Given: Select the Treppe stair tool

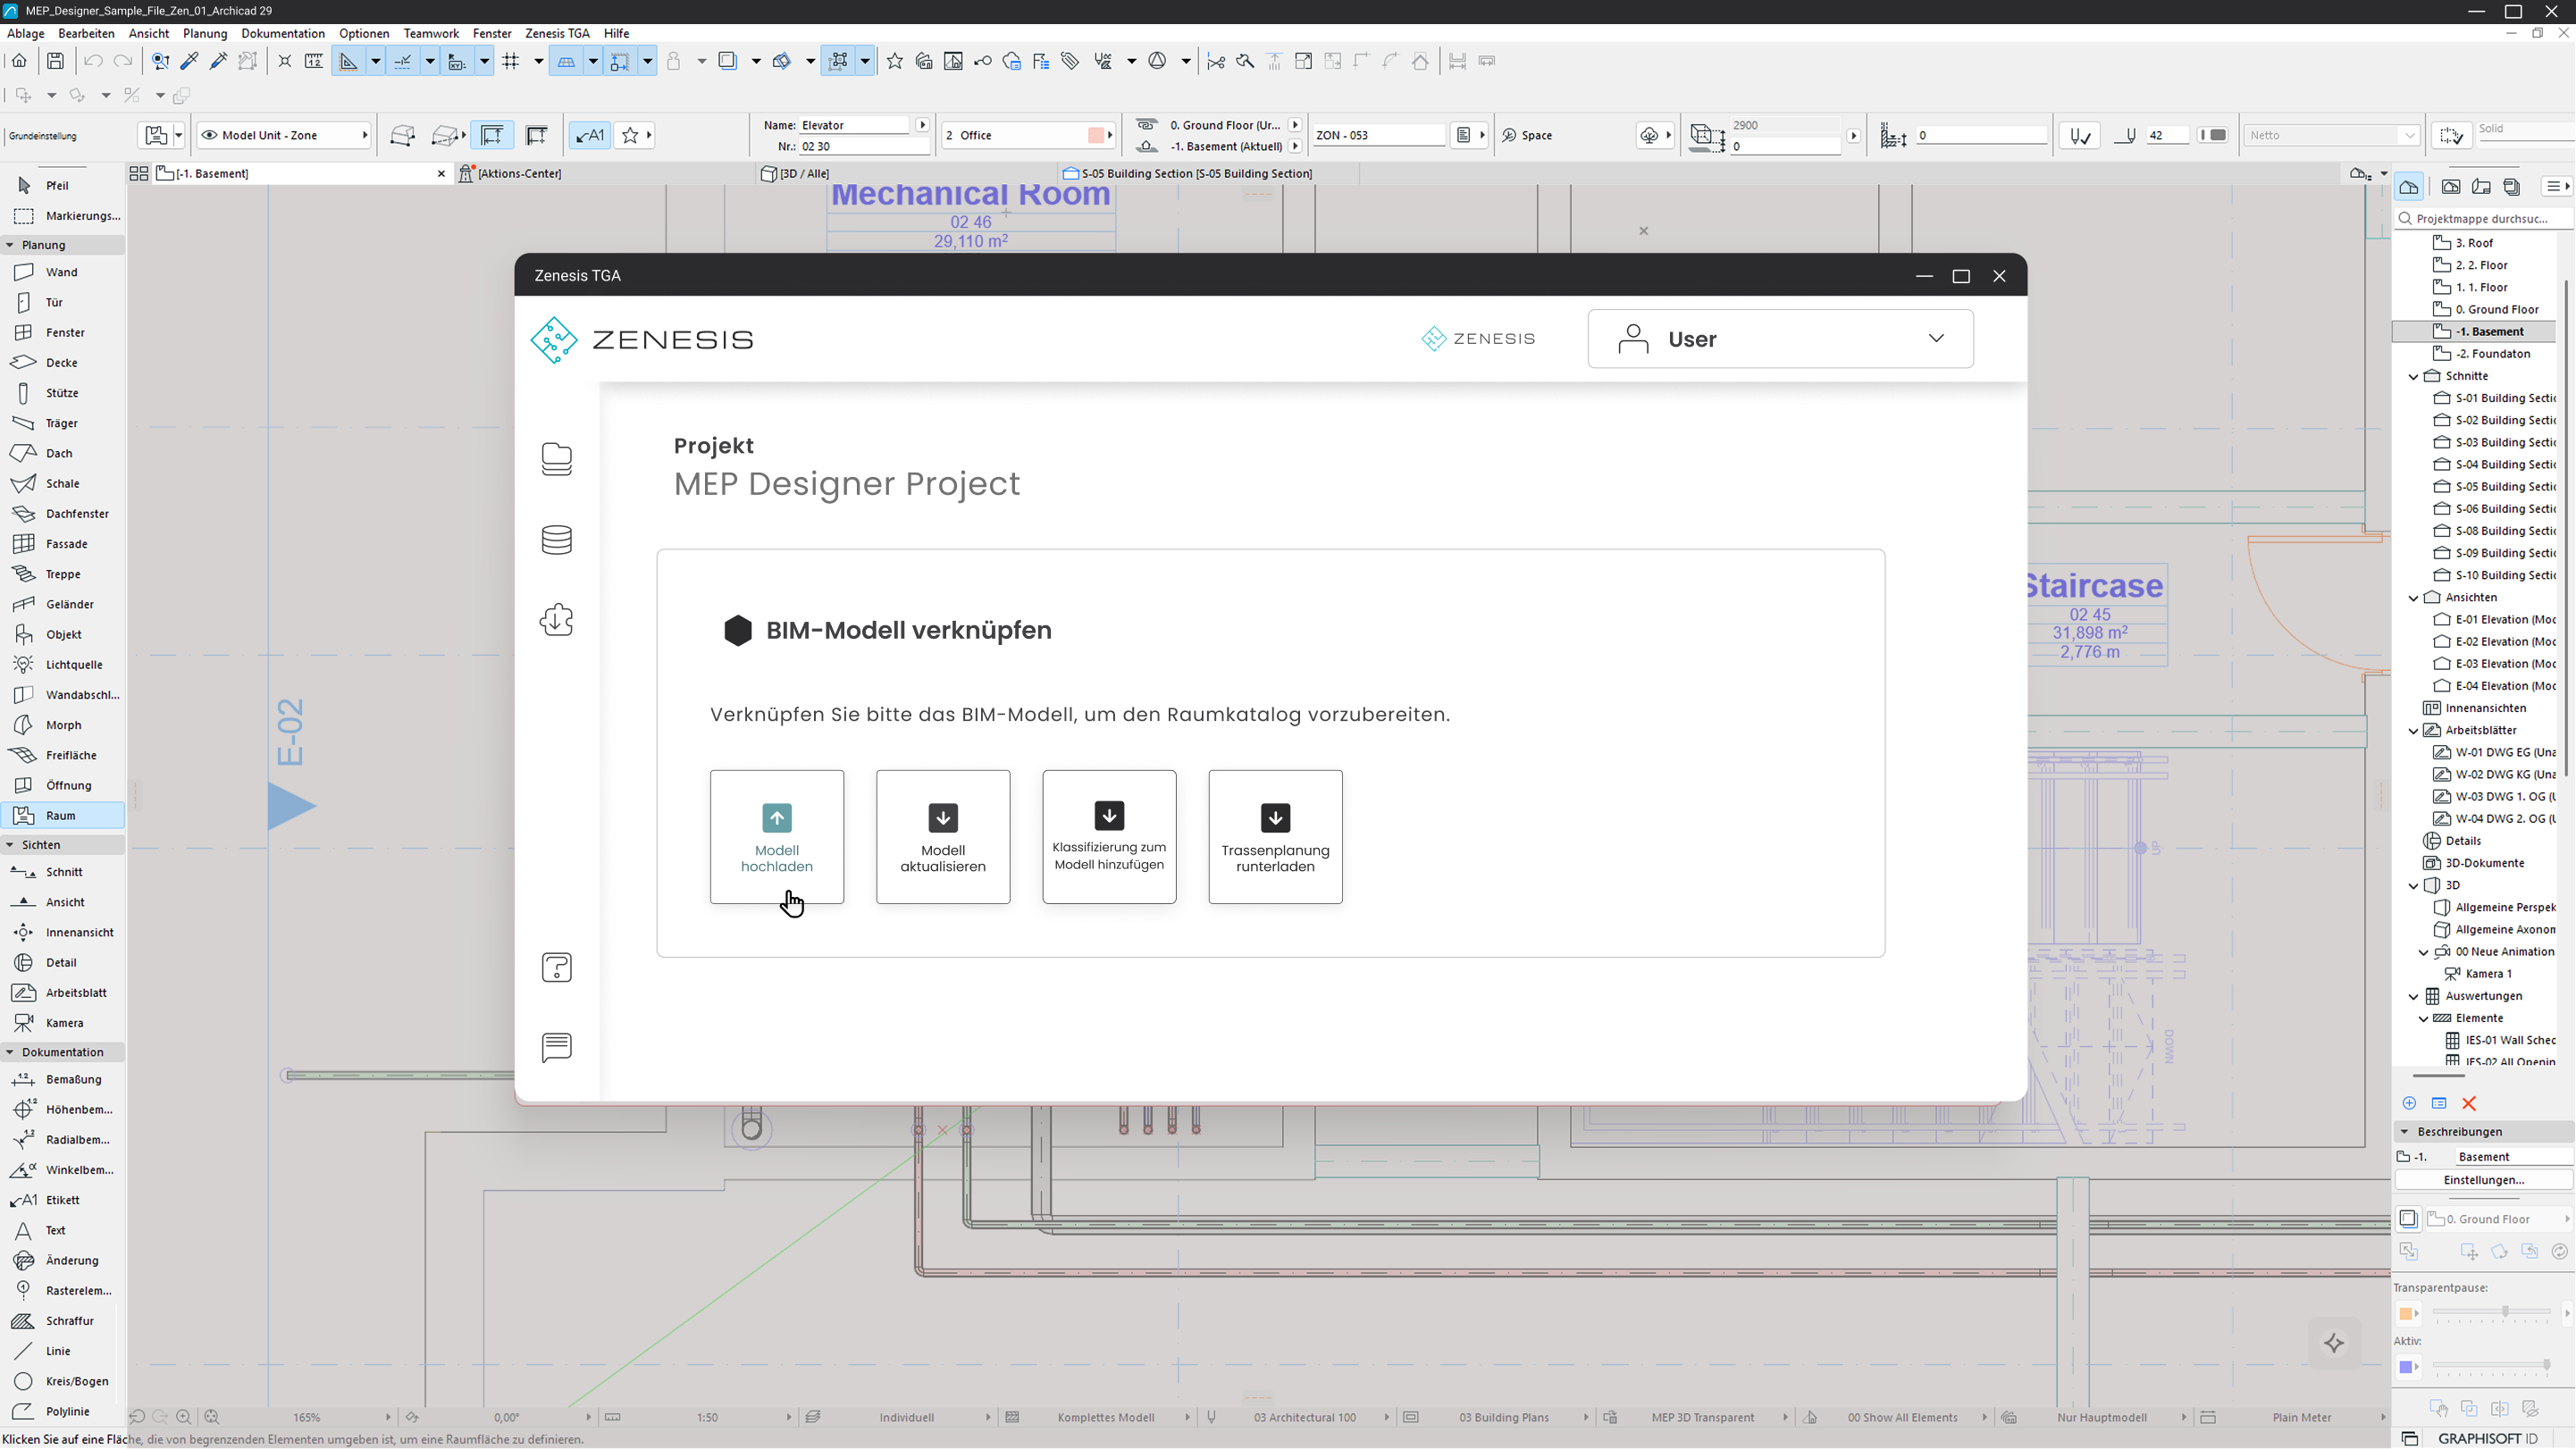Looking at the screenshot, I should click(62, 574).
